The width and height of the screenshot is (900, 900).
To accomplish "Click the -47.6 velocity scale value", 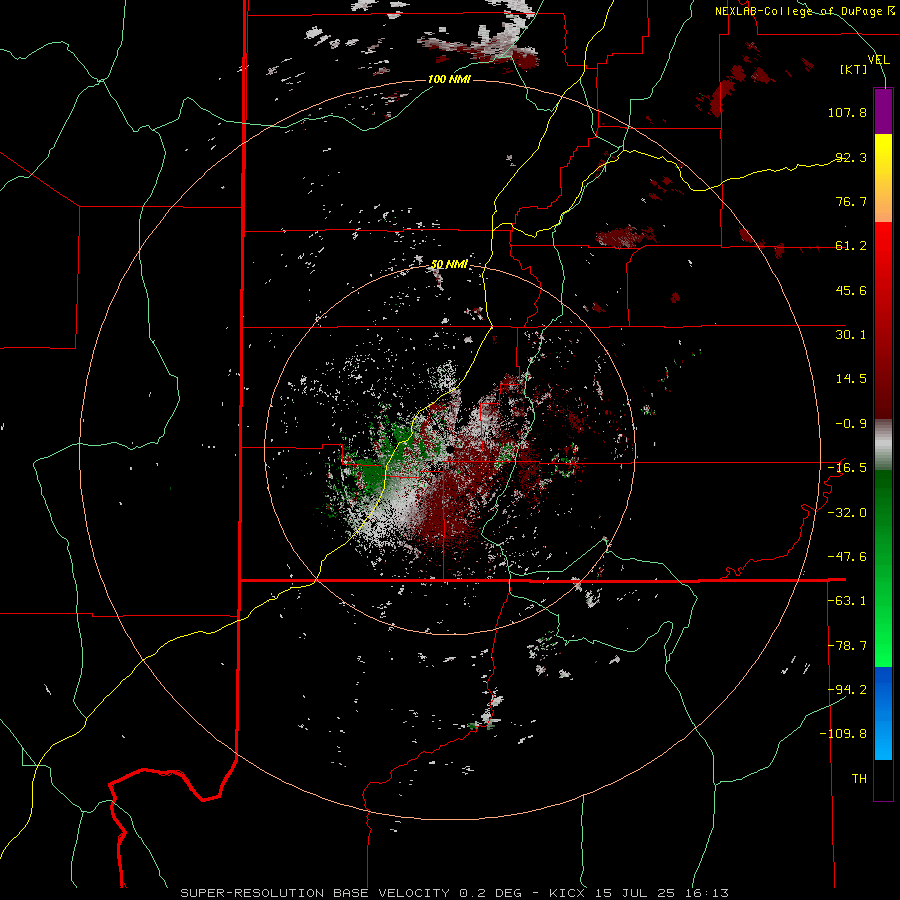I will click(x=847, y=557).
